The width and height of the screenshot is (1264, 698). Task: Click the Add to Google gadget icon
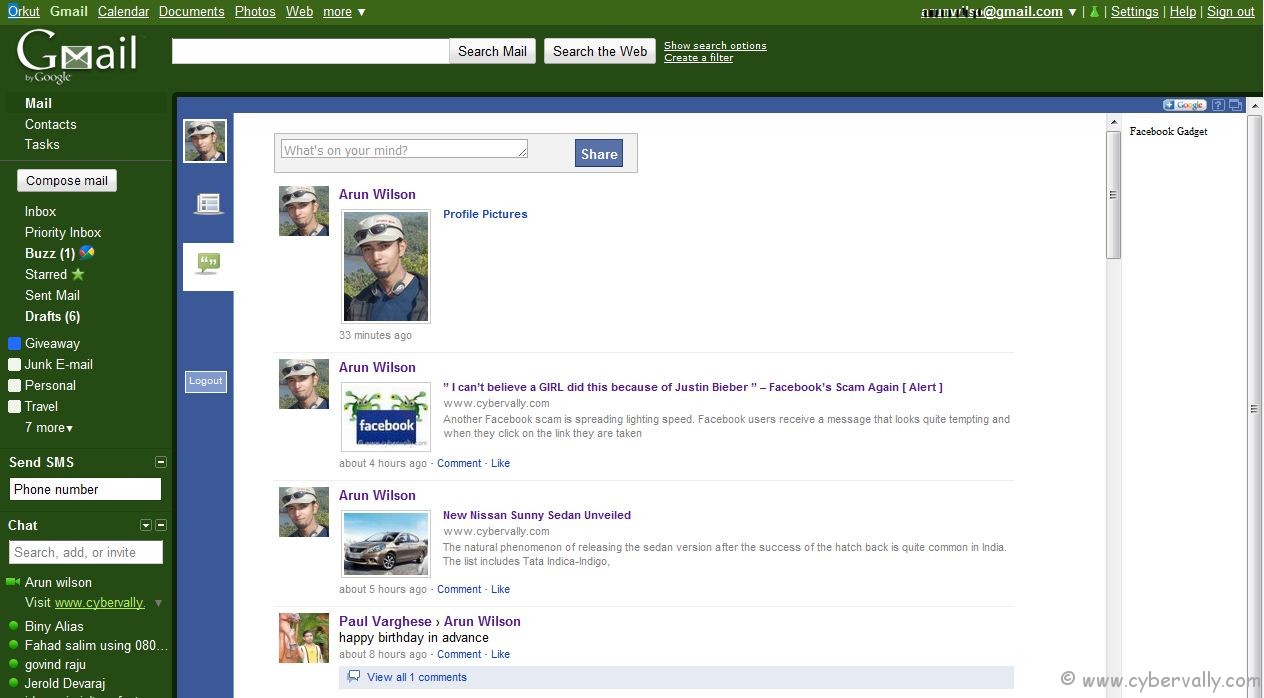click(1184, 105)
